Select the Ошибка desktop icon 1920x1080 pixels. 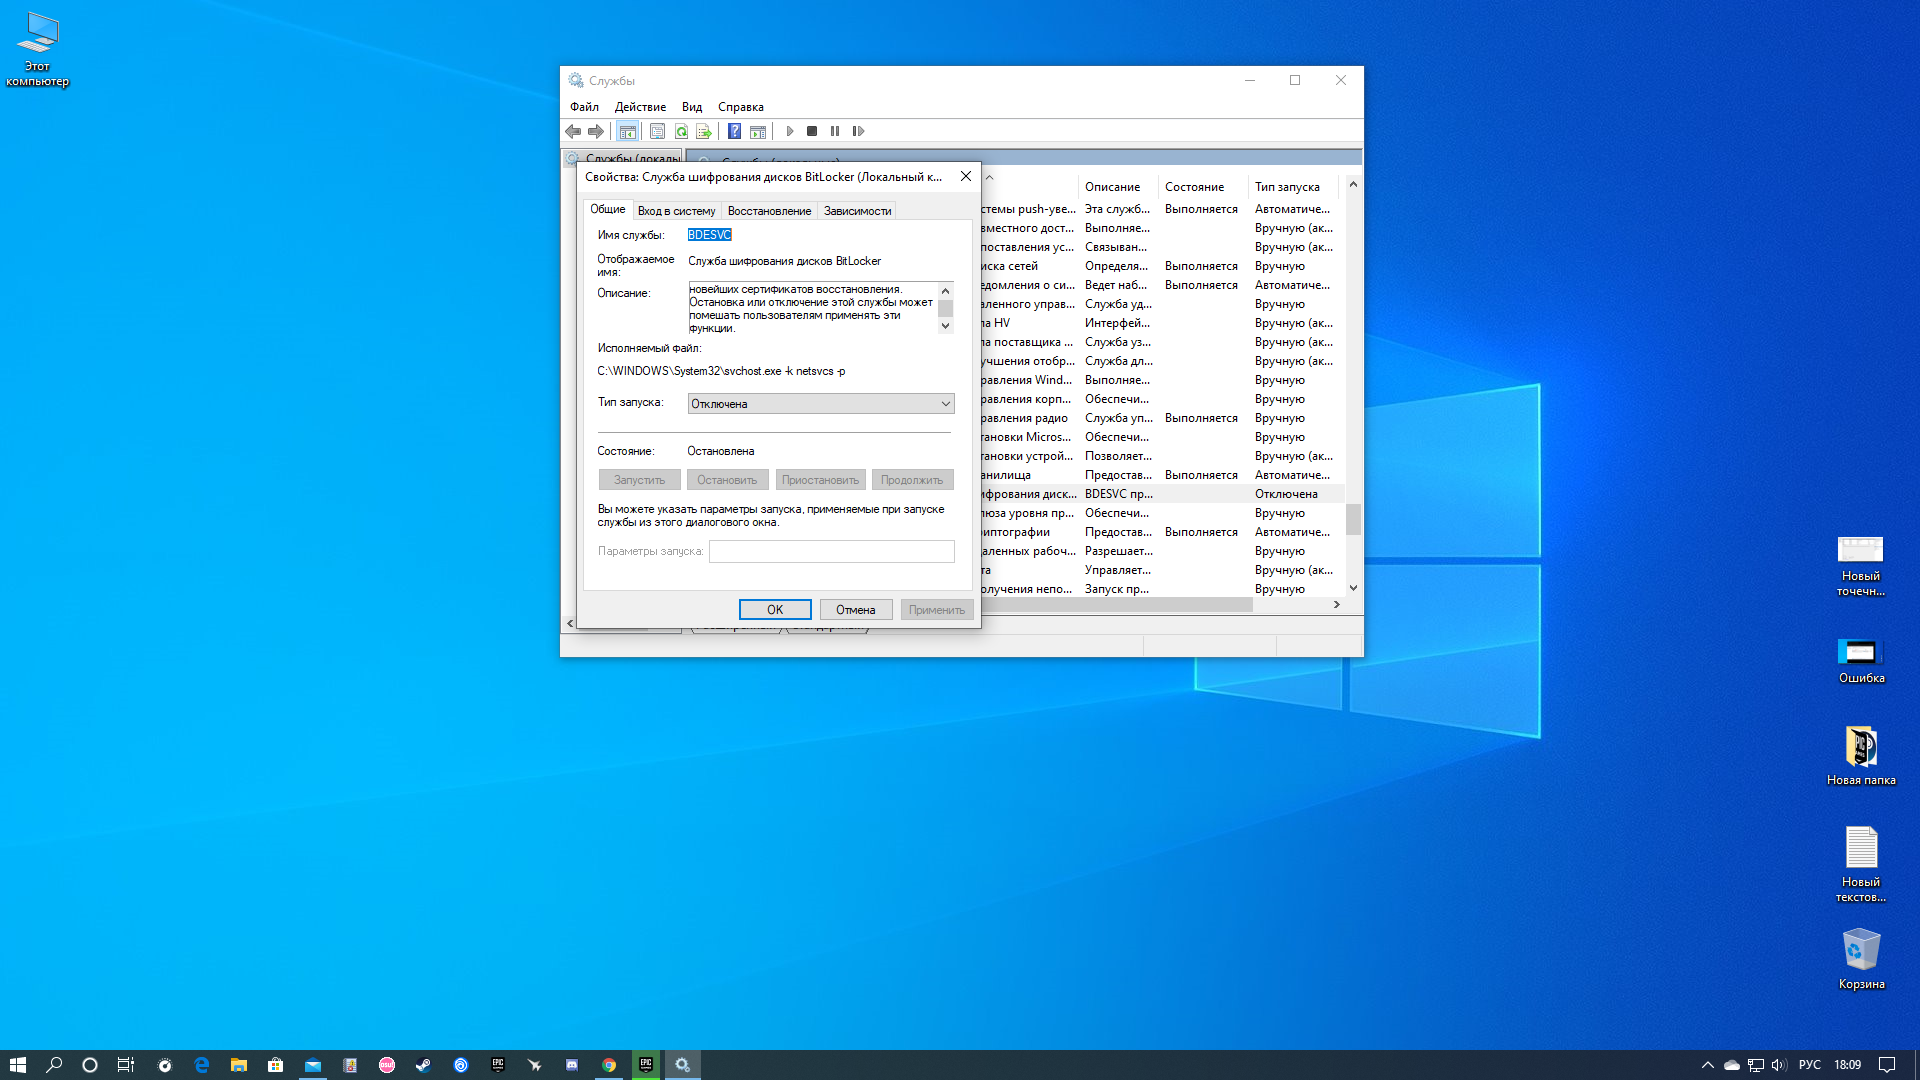click(1861, 661)
